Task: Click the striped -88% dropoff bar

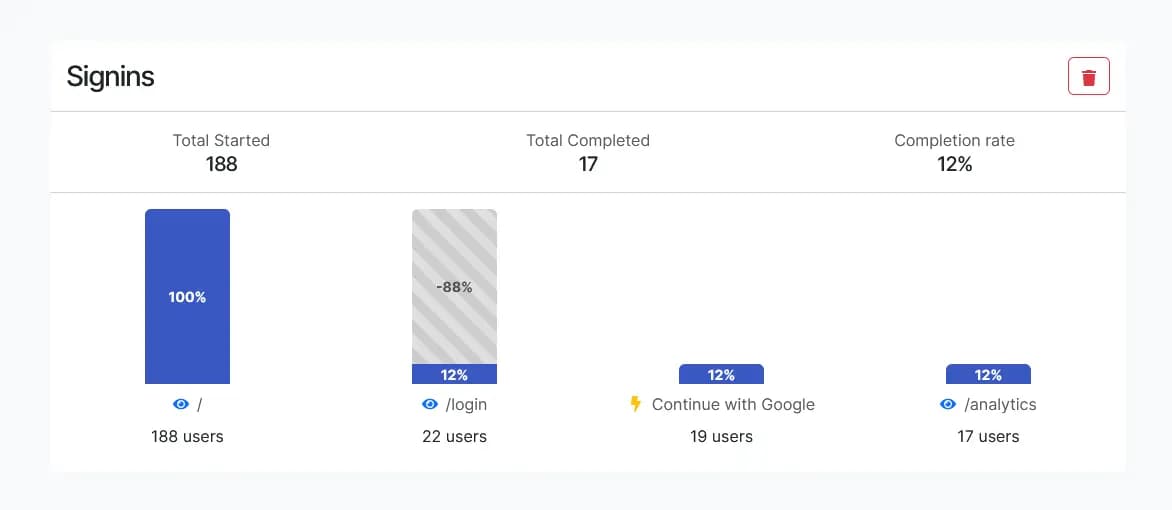Action: pyautogui.click(x=454, y=286)
